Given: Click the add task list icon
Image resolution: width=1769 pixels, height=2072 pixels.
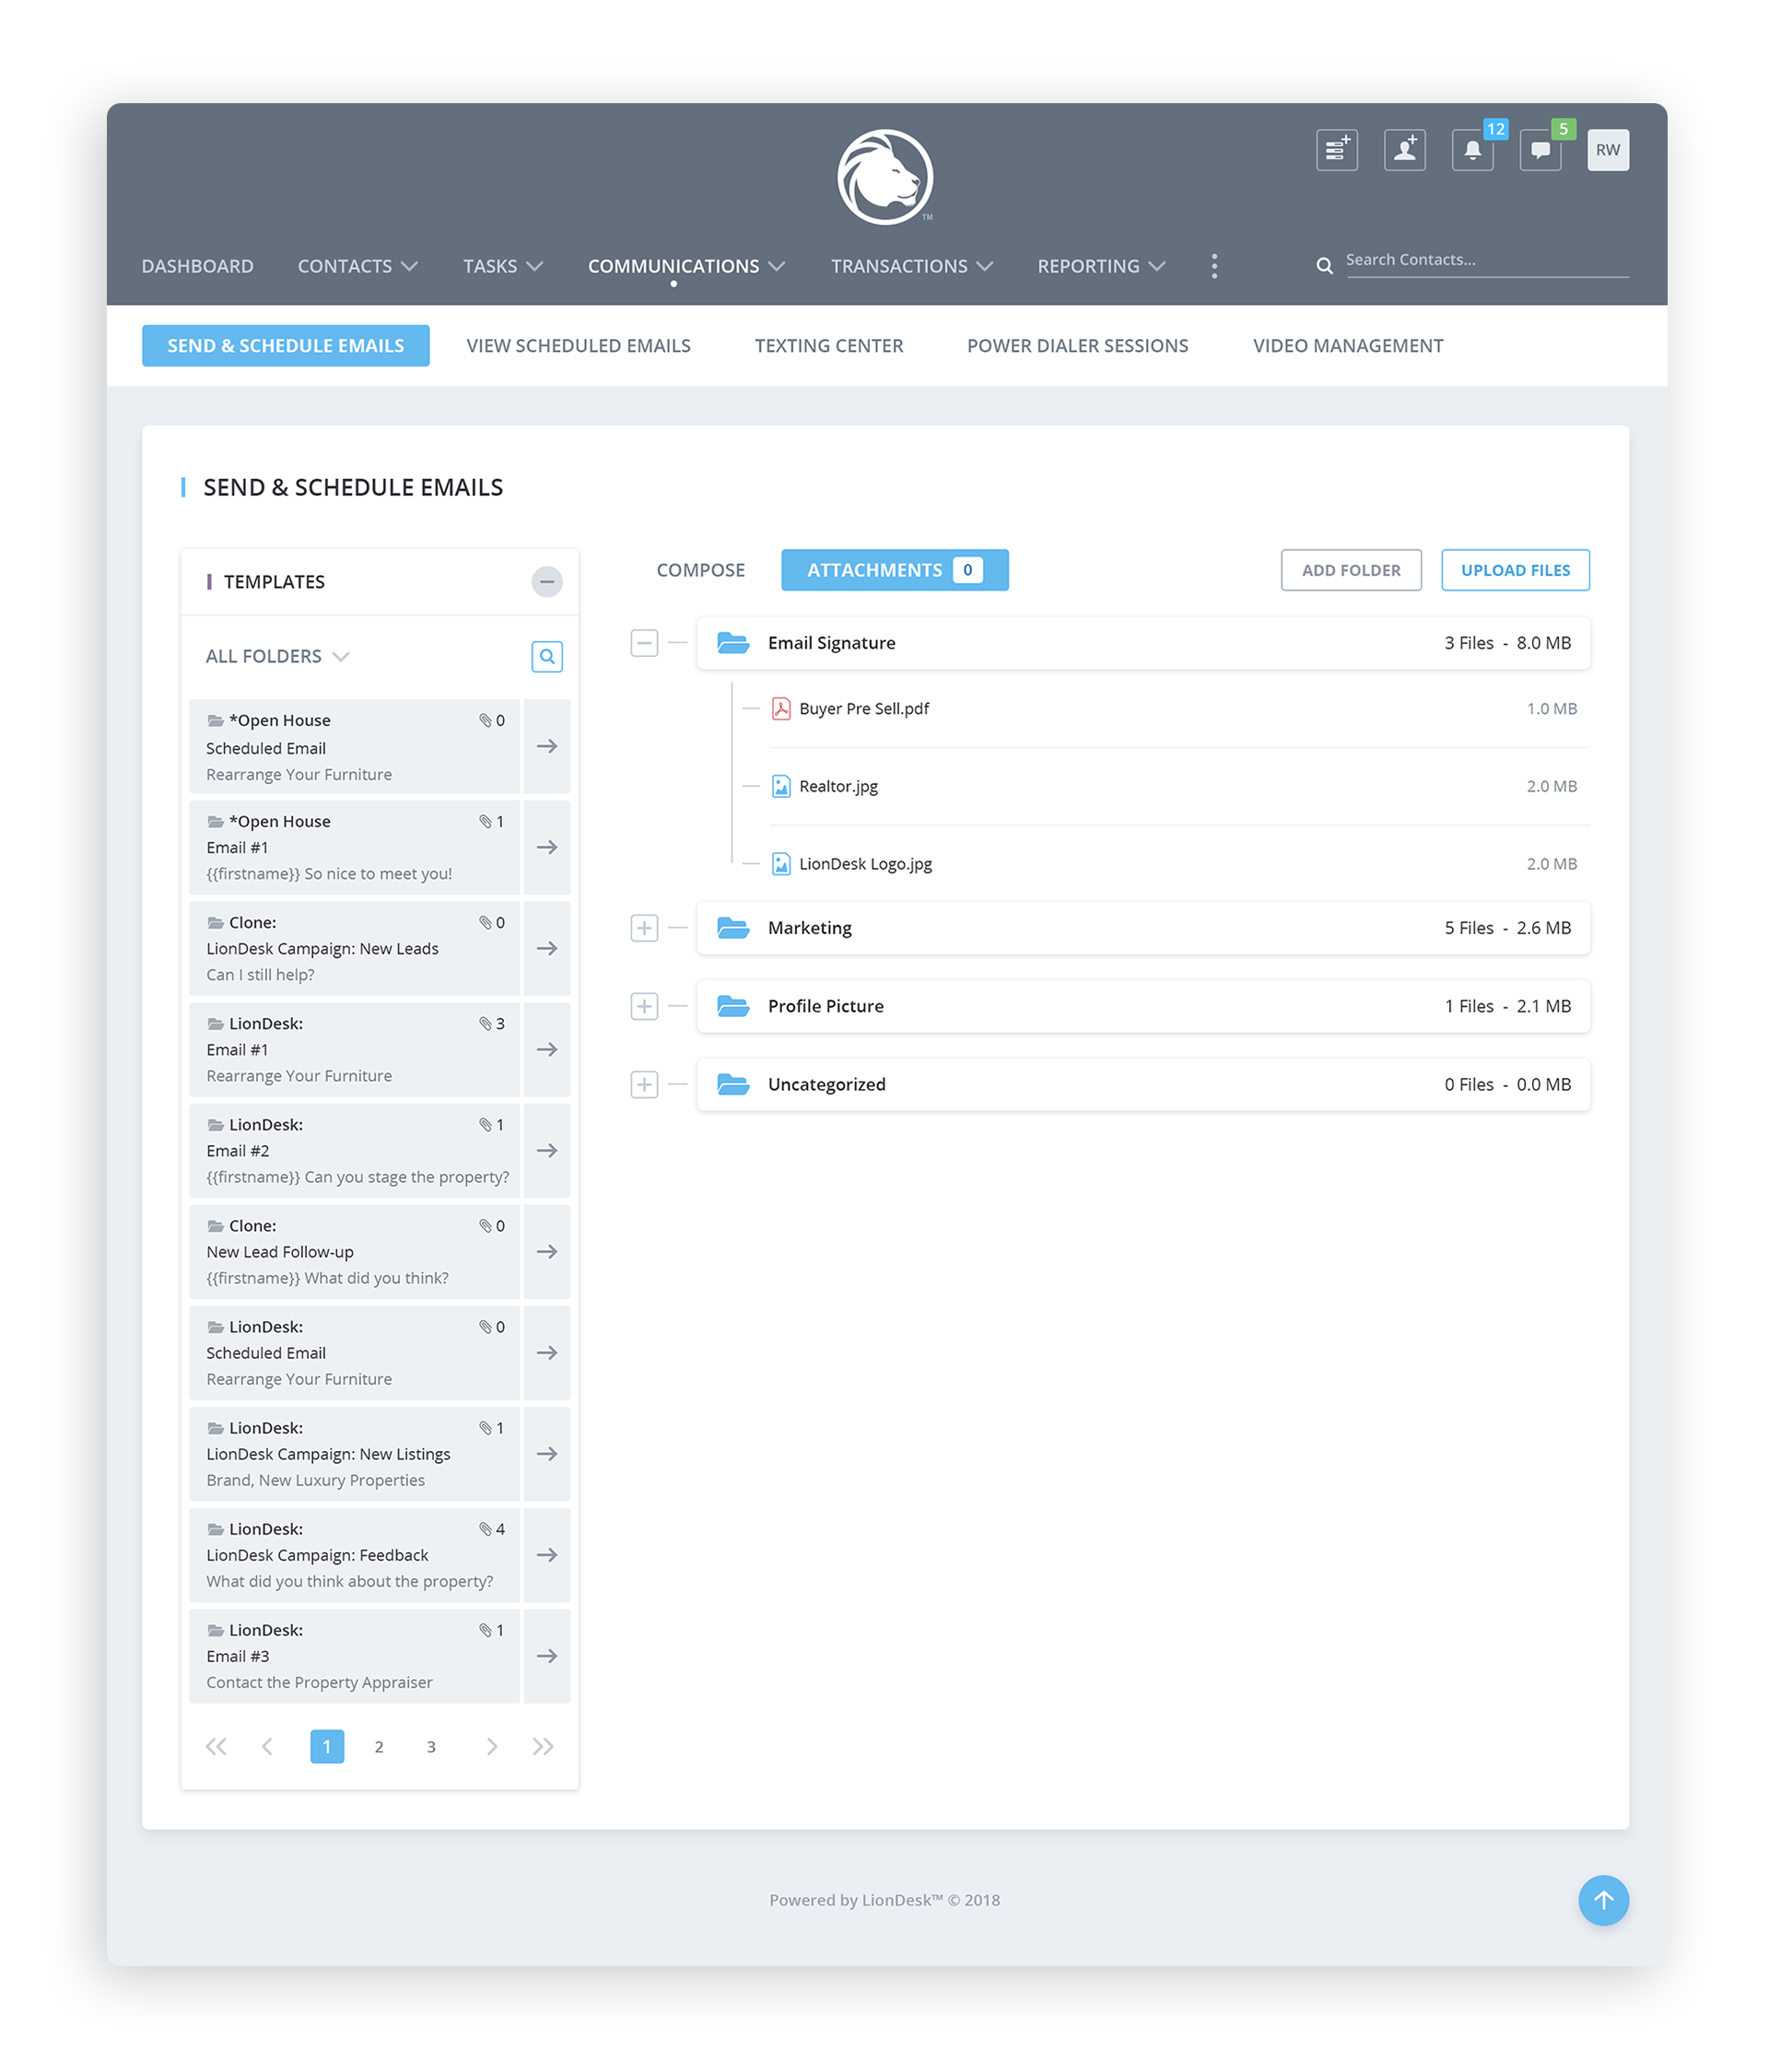Looking at the screenshot, I should [x=1336, y=150].
